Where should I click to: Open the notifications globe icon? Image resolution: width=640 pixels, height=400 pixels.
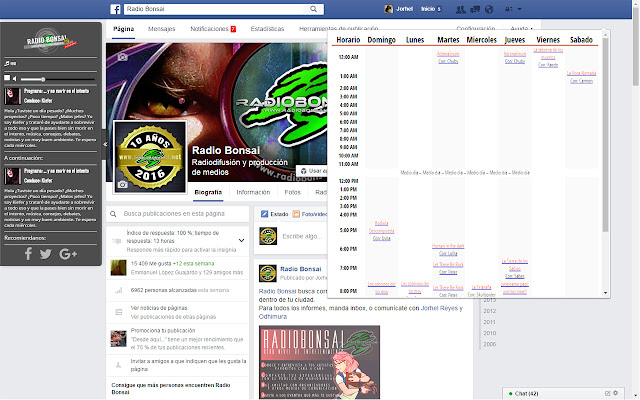click(489, 9)
